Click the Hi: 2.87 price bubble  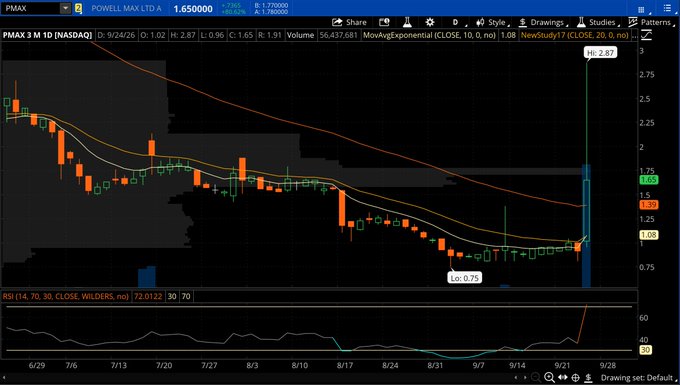pos(600,53)
